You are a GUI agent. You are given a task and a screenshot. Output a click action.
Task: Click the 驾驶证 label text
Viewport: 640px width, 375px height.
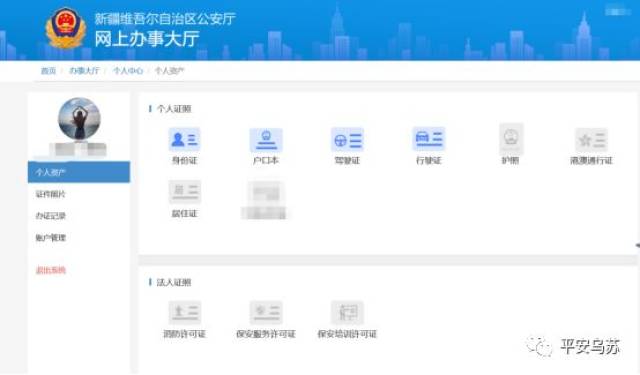pos(347,161)
